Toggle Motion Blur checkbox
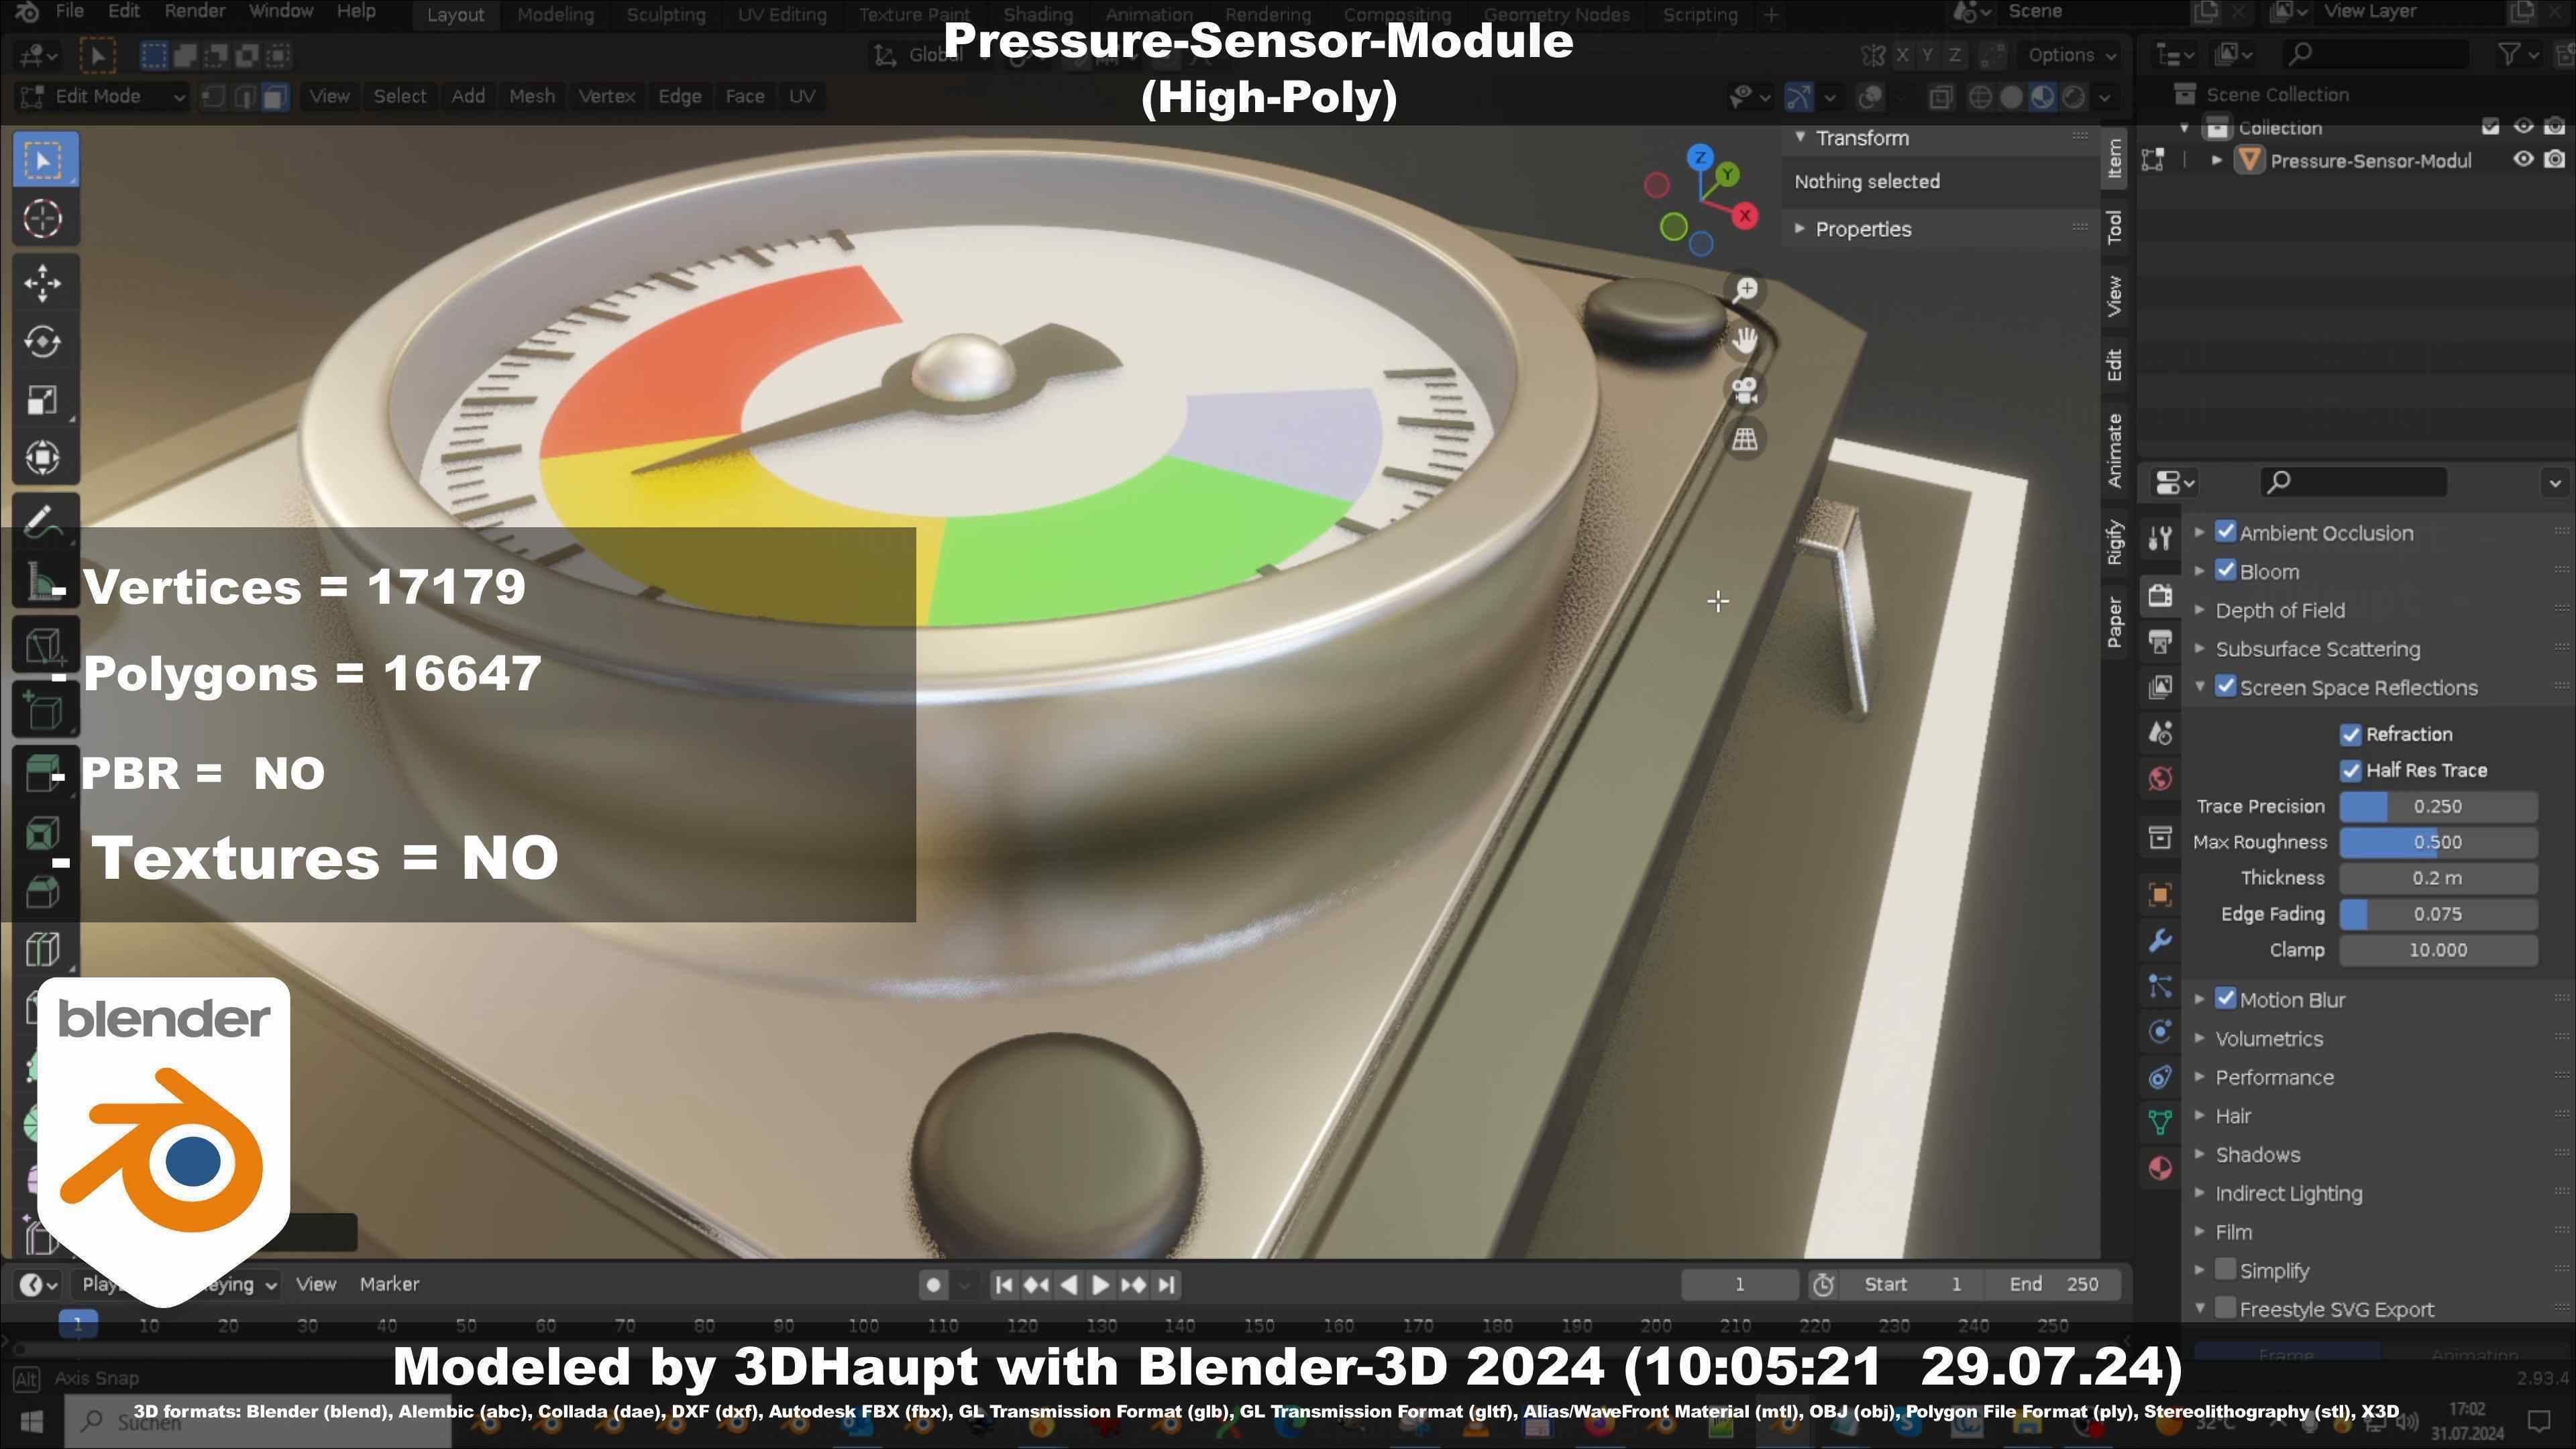Viewport: 2576px width, 1449px height. [x=2225, y=999]
